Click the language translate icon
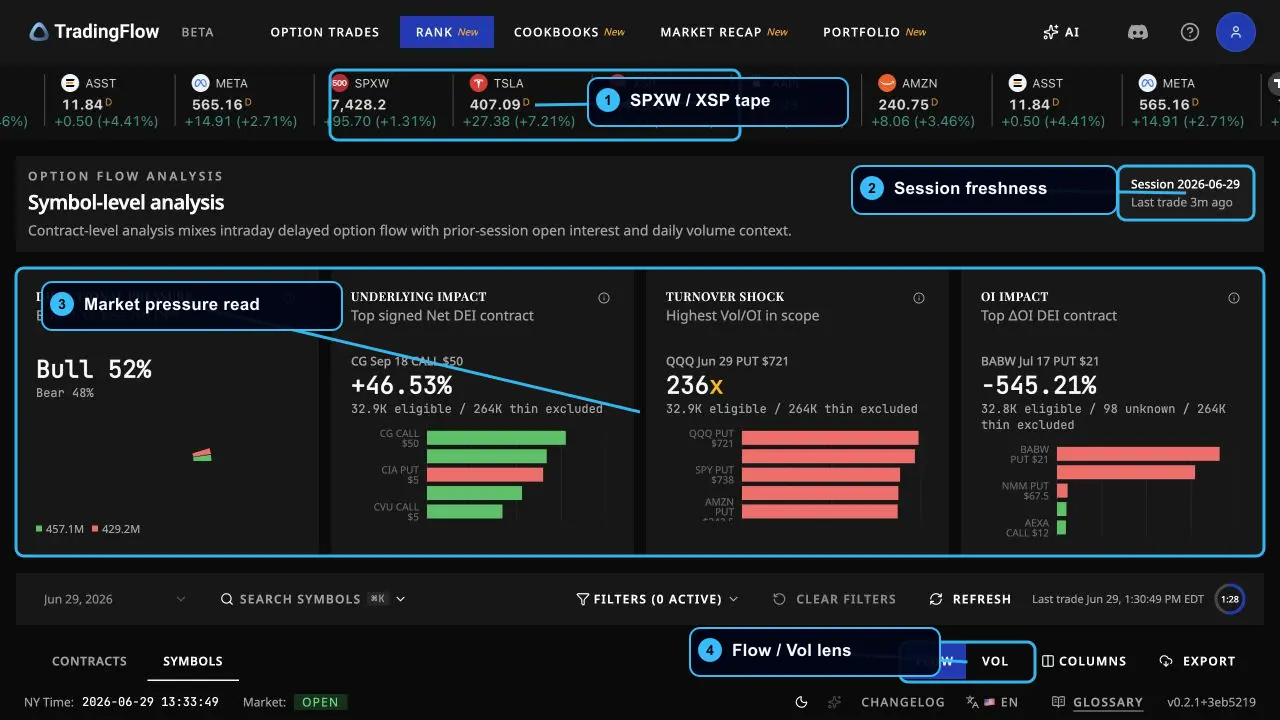Viewport: 1280px width, 720px height. (972, 702)
